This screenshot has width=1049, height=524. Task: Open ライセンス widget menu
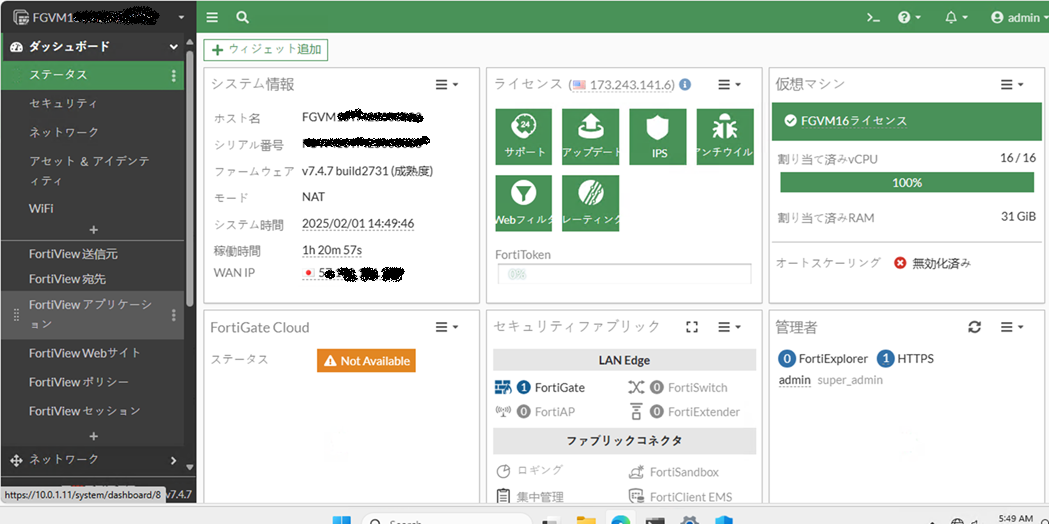click(729, 84)
